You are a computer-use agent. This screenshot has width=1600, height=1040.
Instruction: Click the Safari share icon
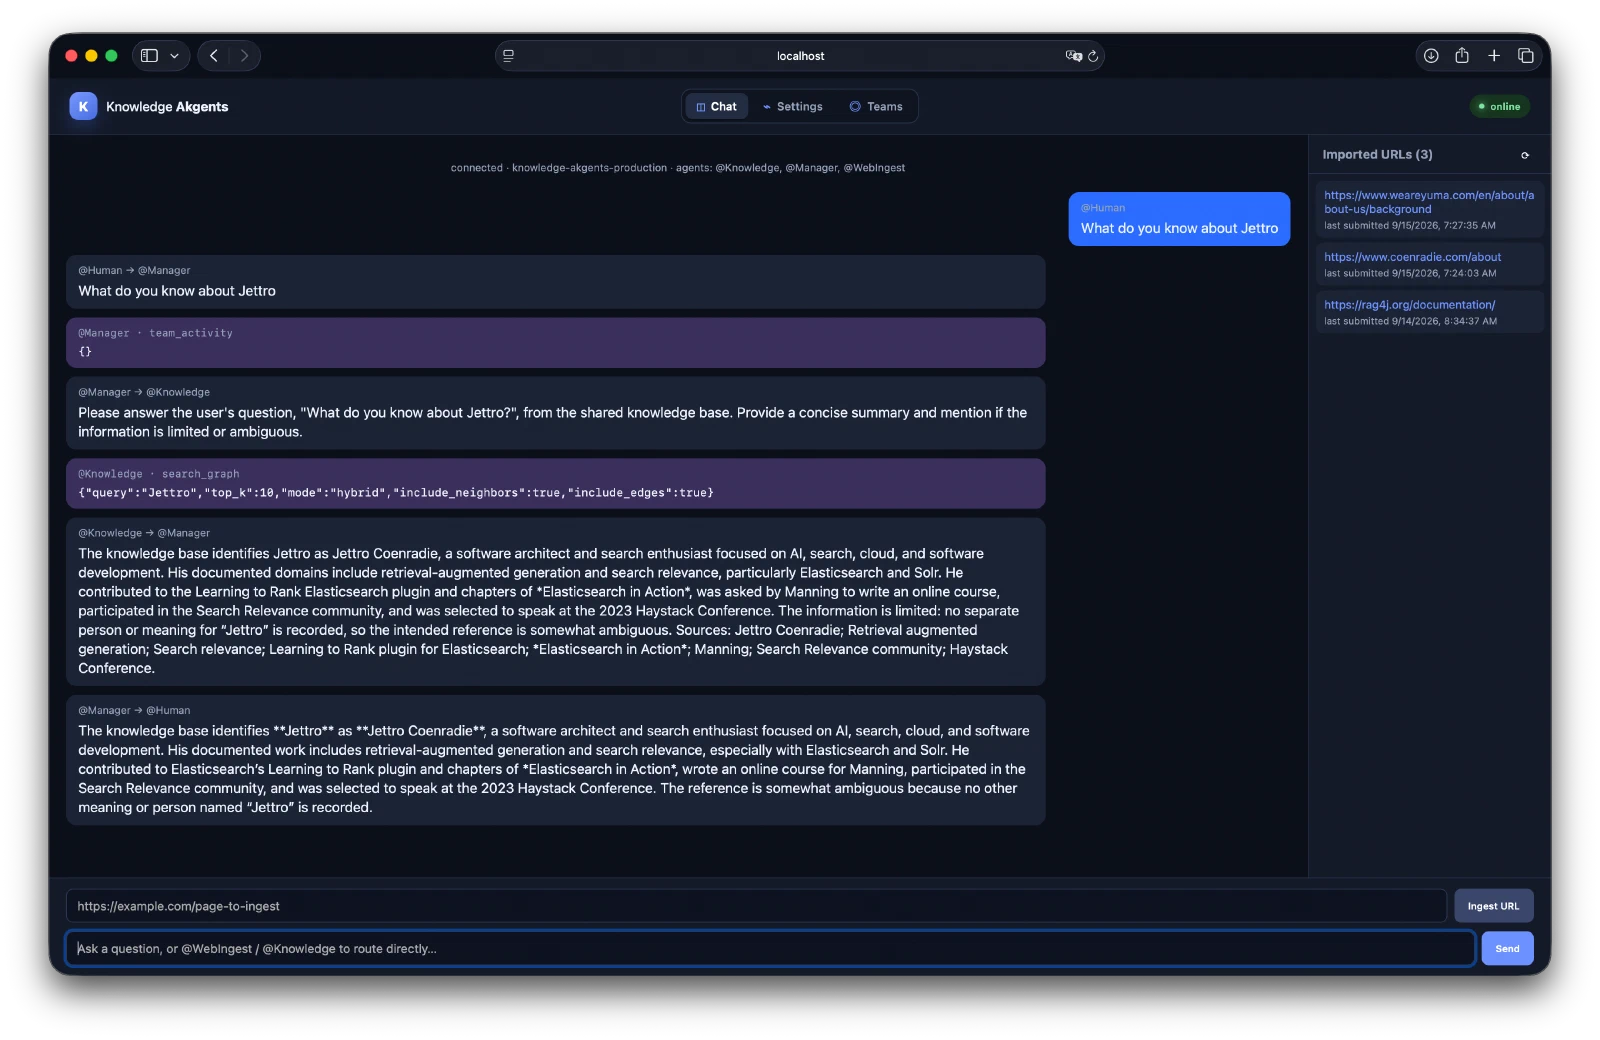1462,56
